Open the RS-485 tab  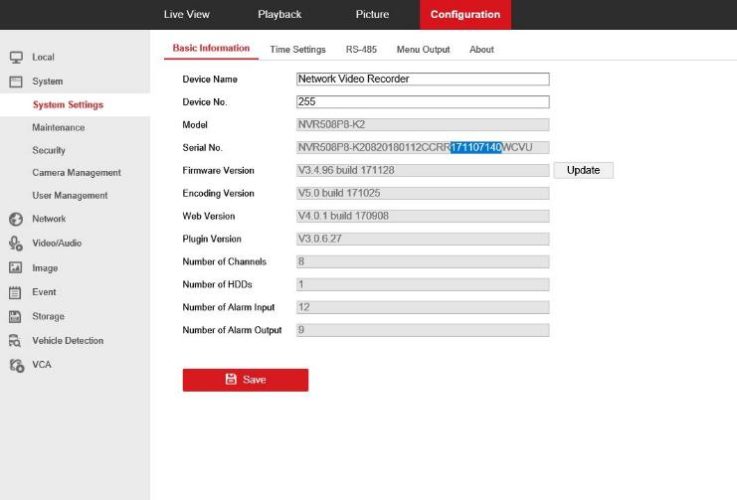tap(361, 49)
